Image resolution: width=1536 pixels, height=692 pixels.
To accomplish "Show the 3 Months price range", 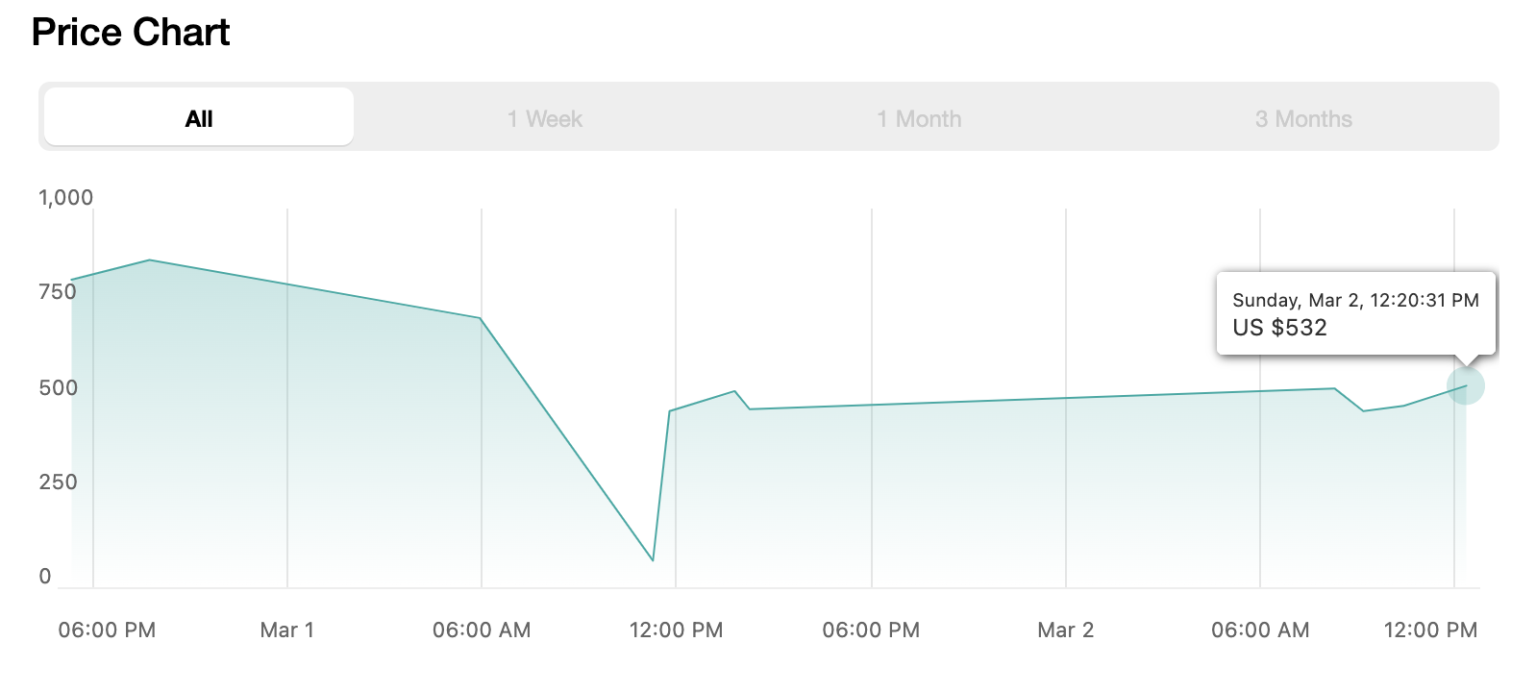I will (x=1303, y=118).
